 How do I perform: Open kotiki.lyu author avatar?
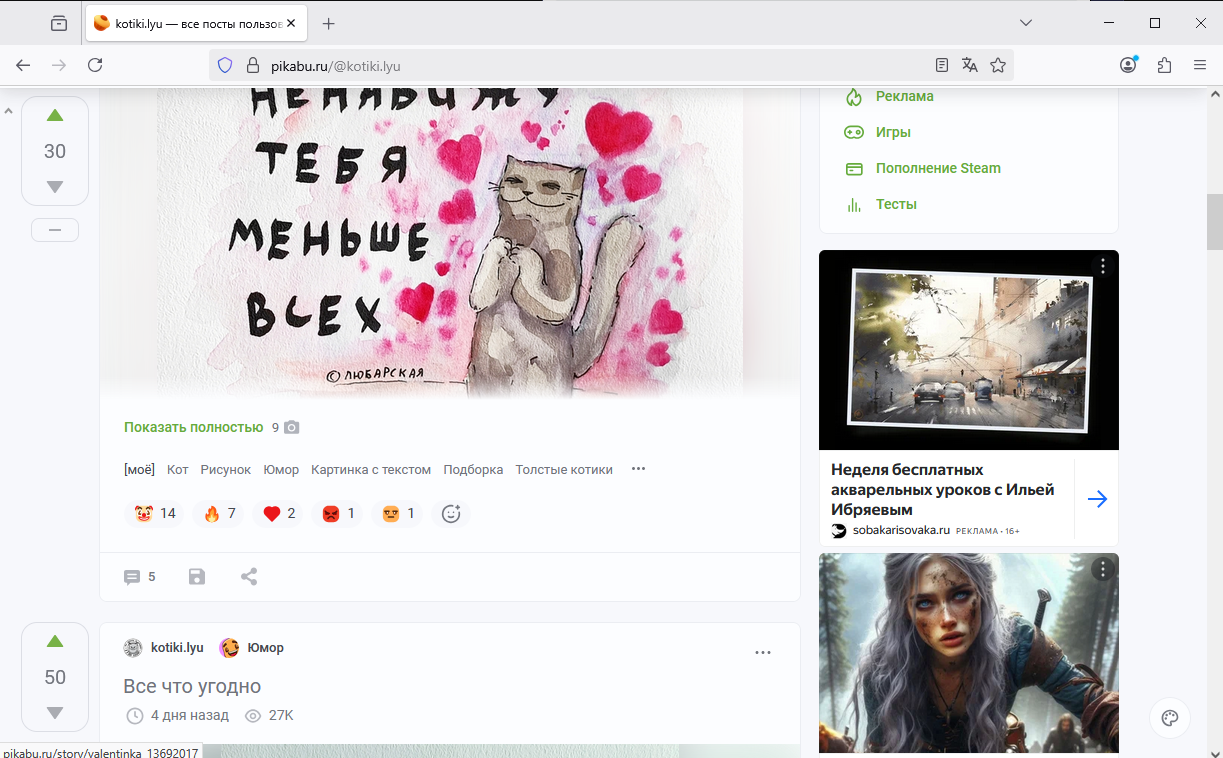[133, 648]
